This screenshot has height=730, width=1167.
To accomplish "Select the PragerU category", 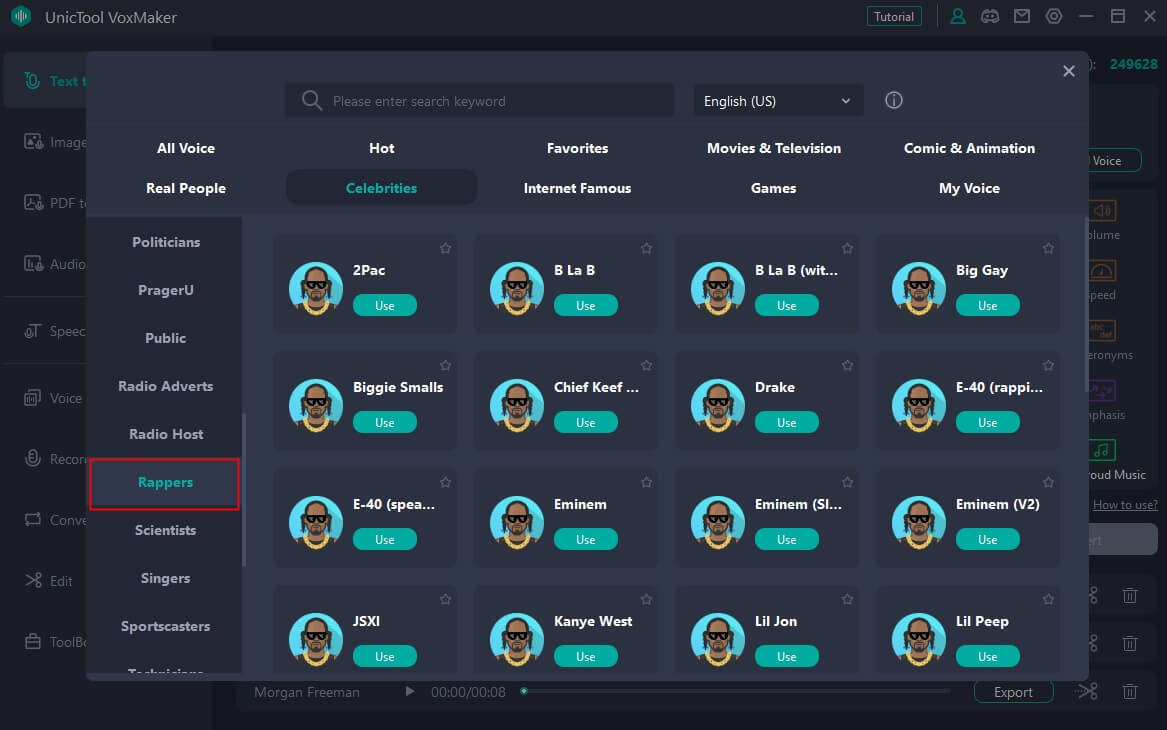I will click(166, 290).
